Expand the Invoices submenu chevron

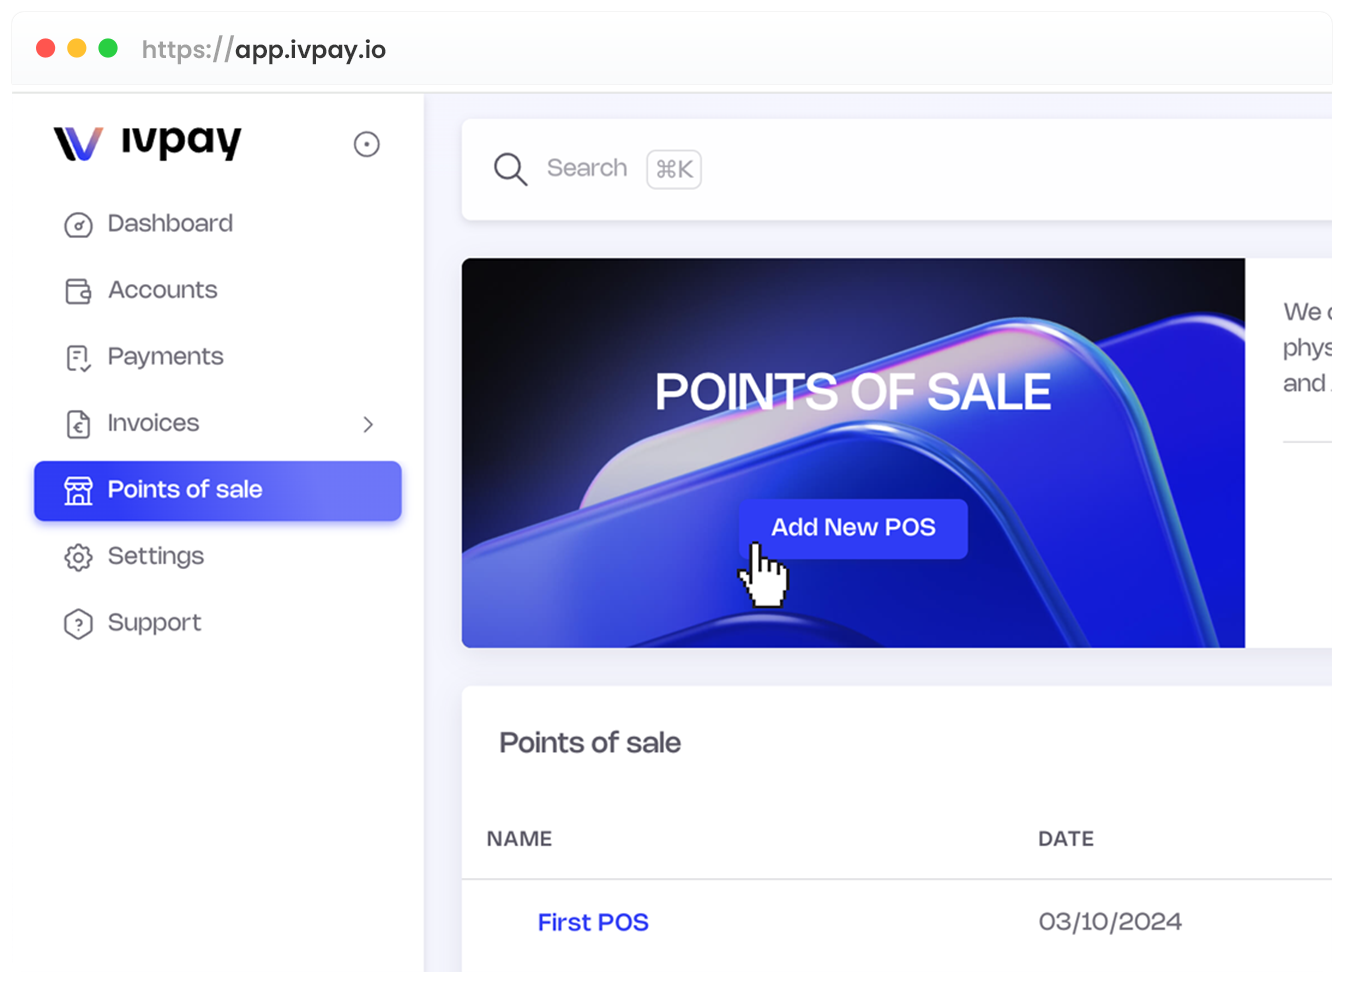(368, 424)
